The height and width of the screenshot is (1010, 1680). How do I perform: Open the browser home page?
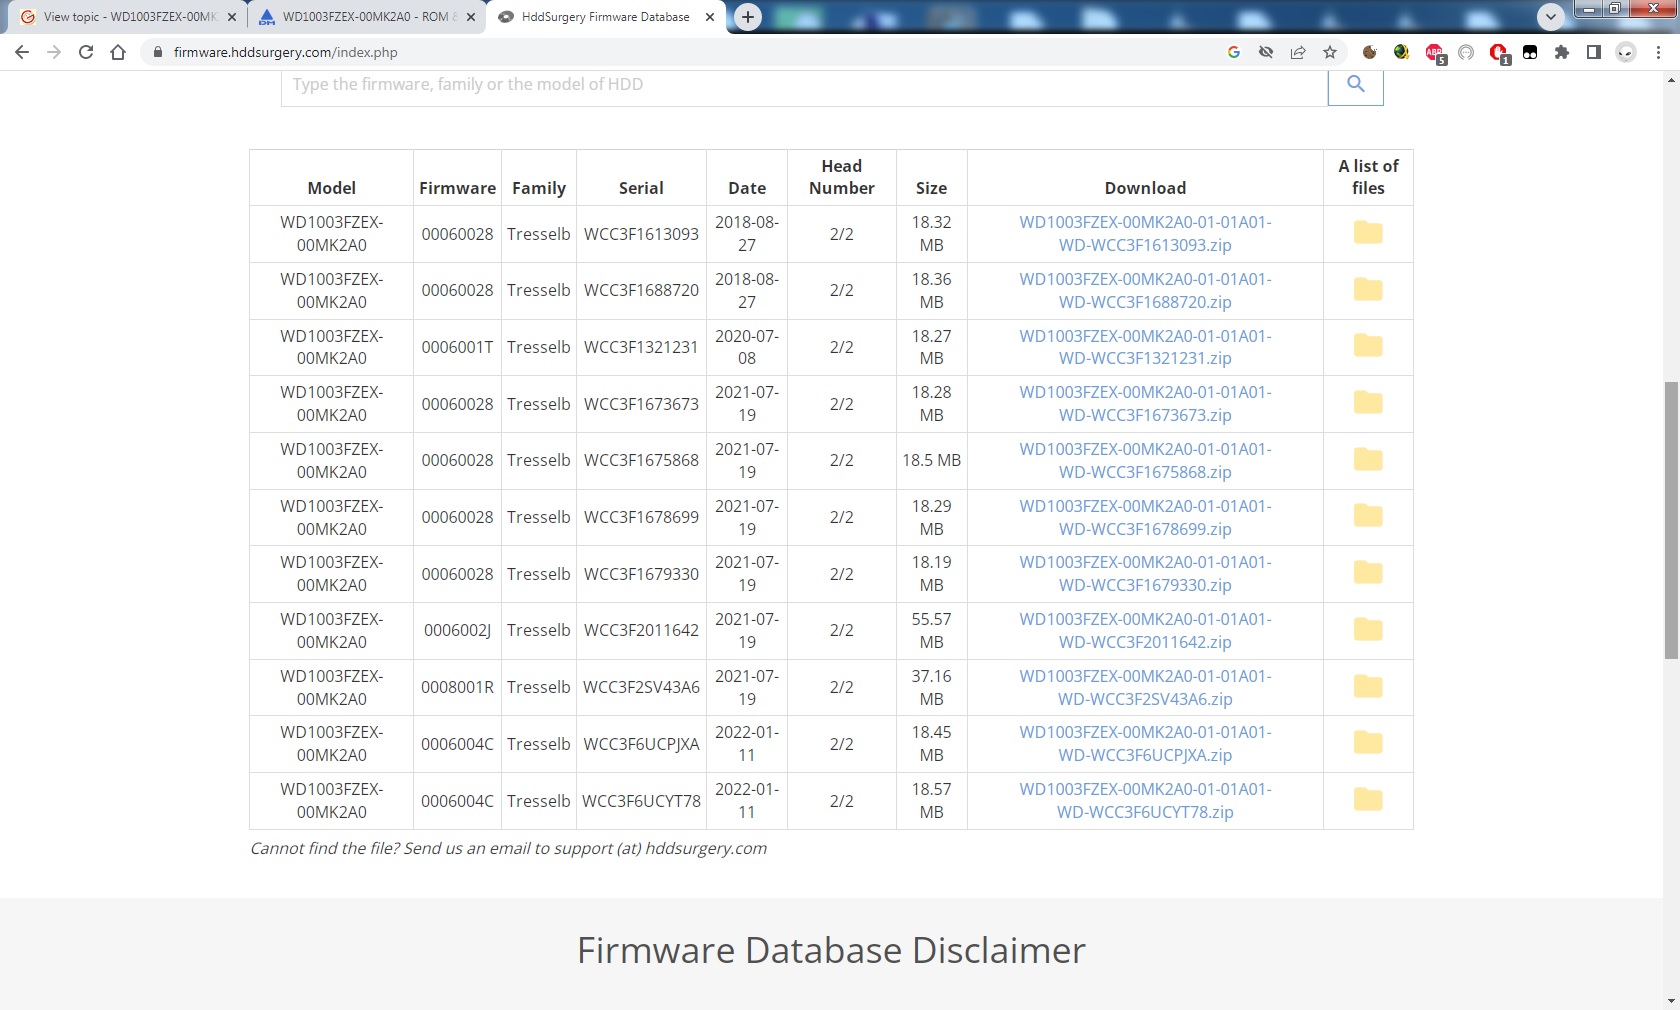[118, 52]
